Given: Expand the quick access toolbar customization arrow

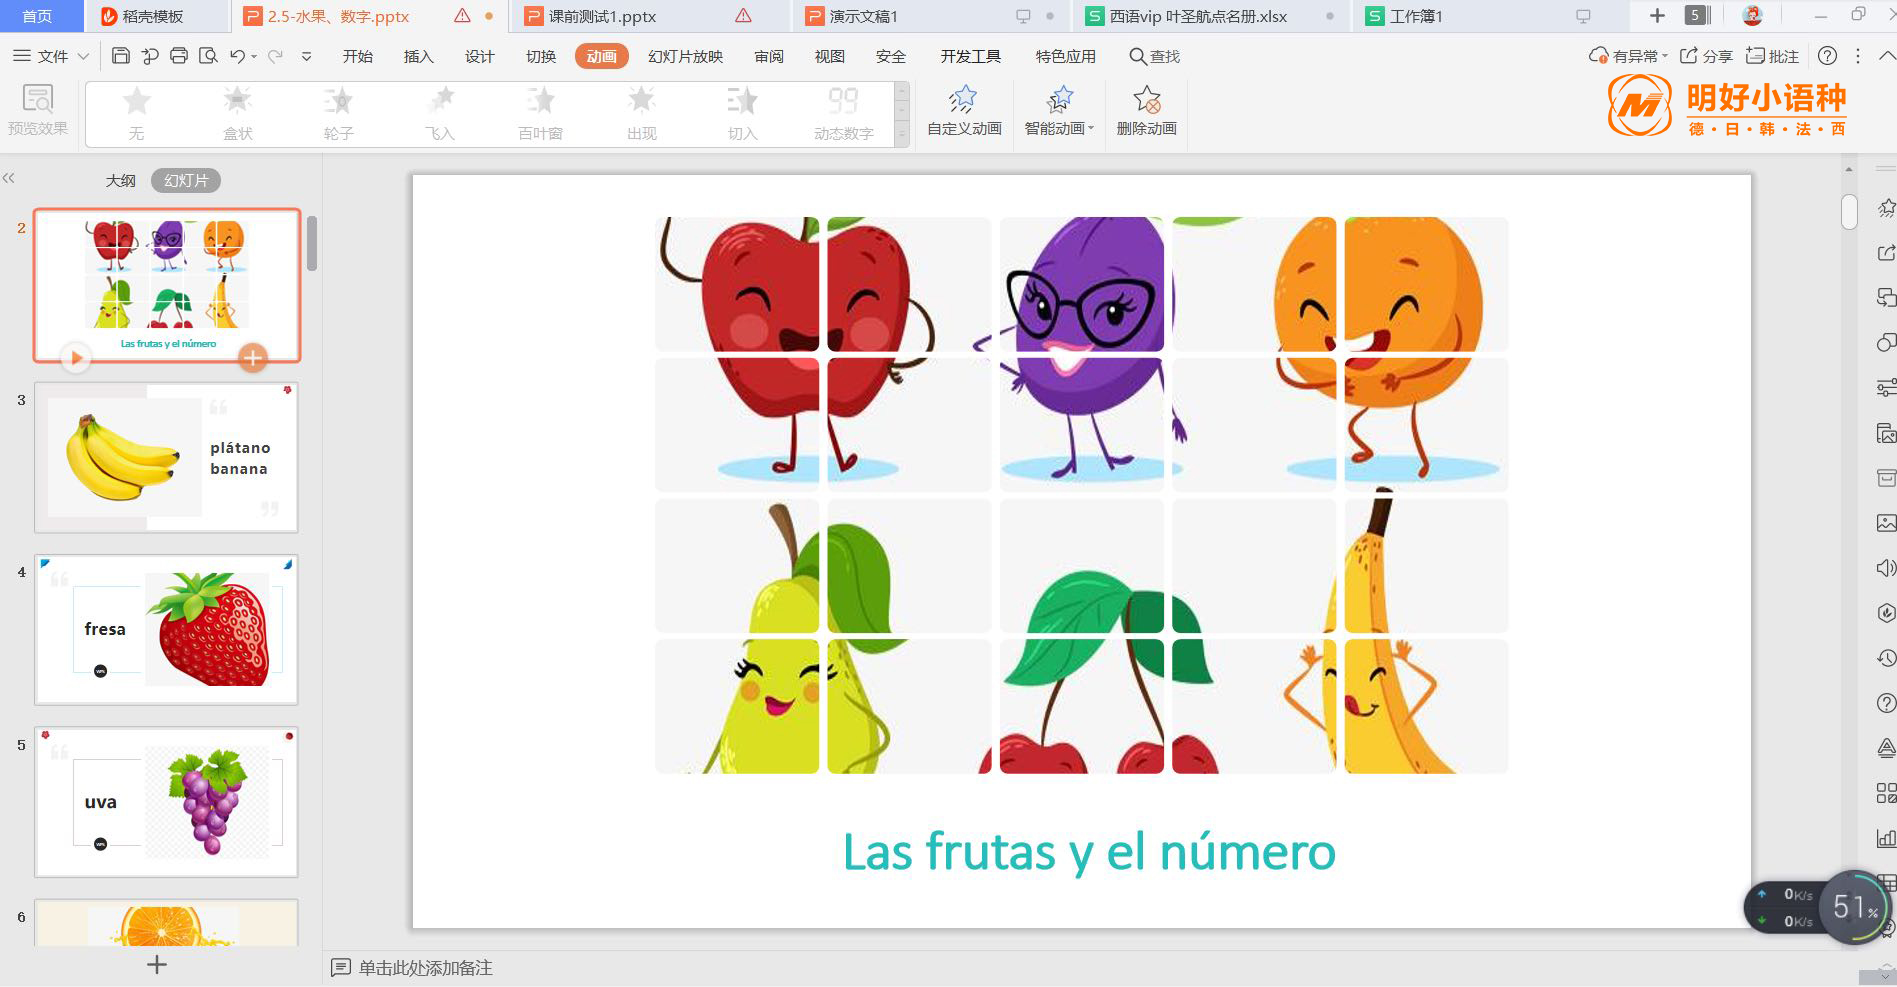Looking at the screenshot, I should pos(306,57).
